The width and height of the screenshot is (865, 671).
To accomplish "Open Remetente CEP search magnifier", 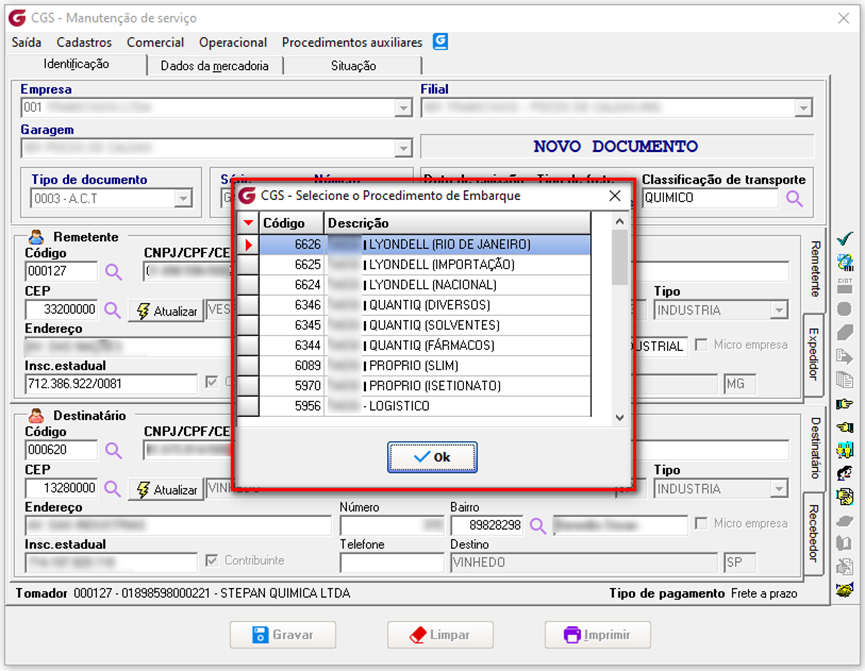I will pos(112,310).
